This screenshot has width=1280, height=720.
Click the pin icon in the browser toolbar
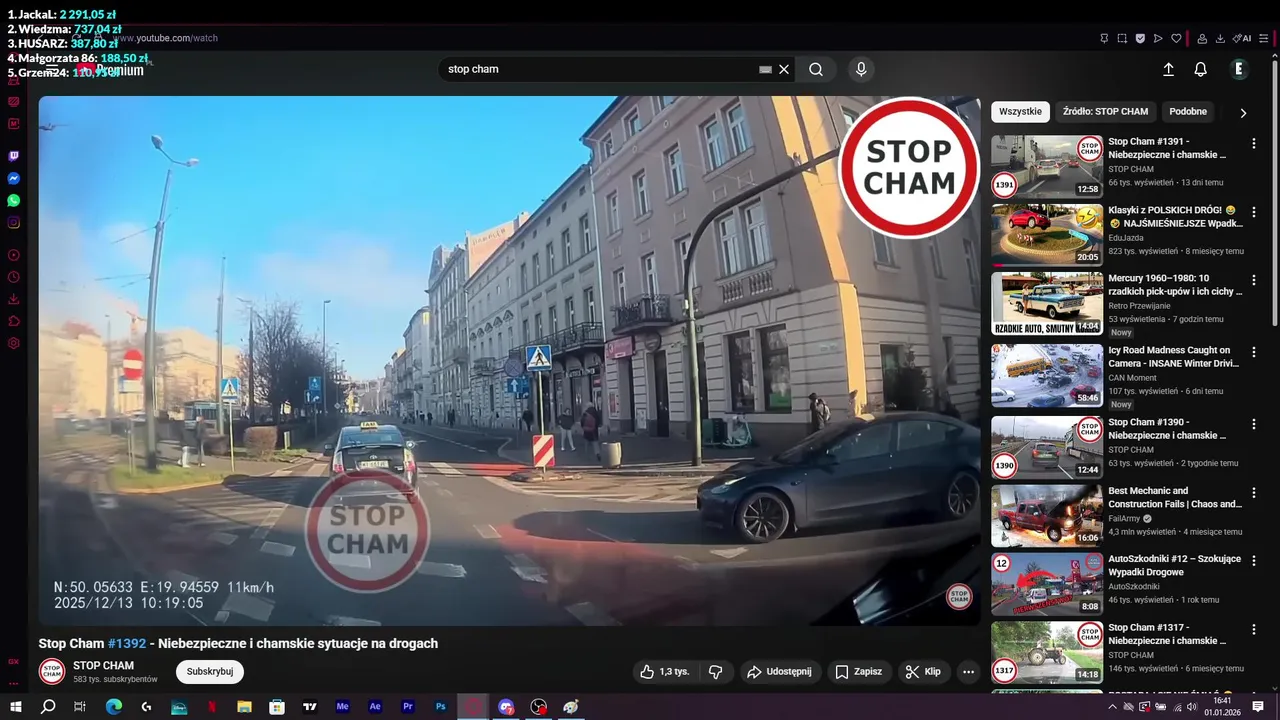pyautogui.click(x=1104, y=39)
